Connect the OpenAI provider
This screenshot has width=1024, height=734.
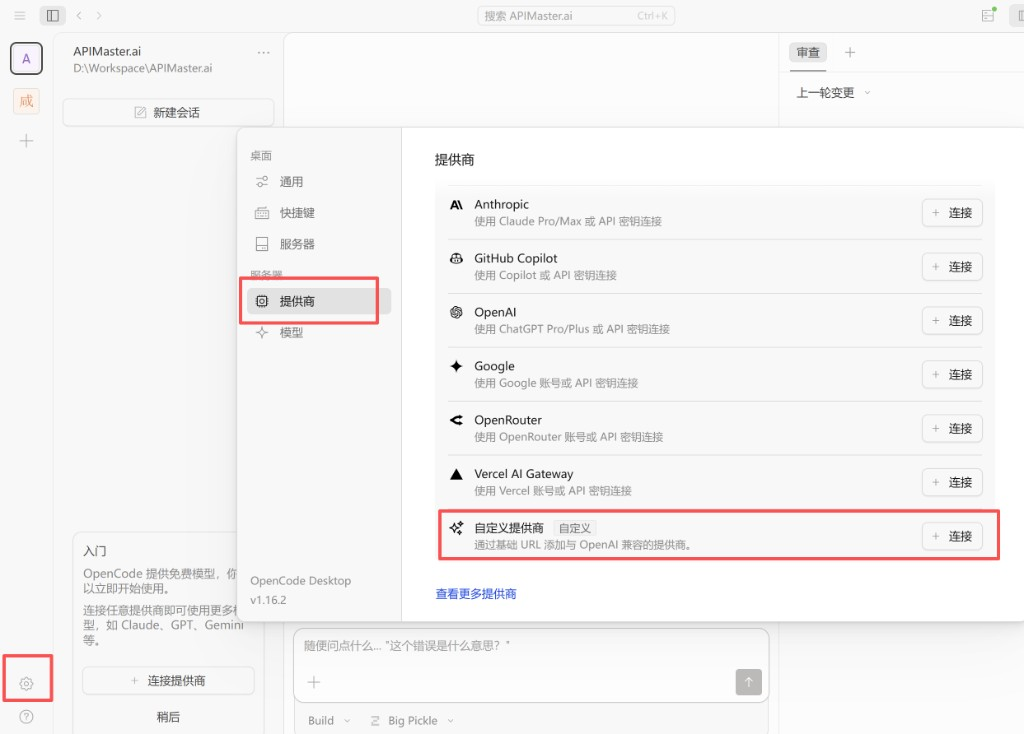[952, 321]
